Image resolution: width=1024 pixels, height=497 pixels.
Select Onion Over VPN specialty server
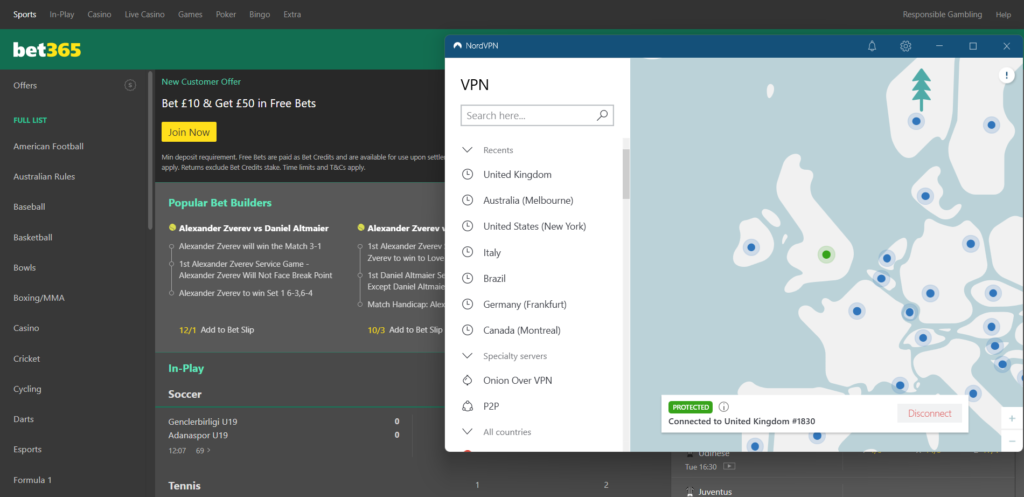tap(518, 380)
